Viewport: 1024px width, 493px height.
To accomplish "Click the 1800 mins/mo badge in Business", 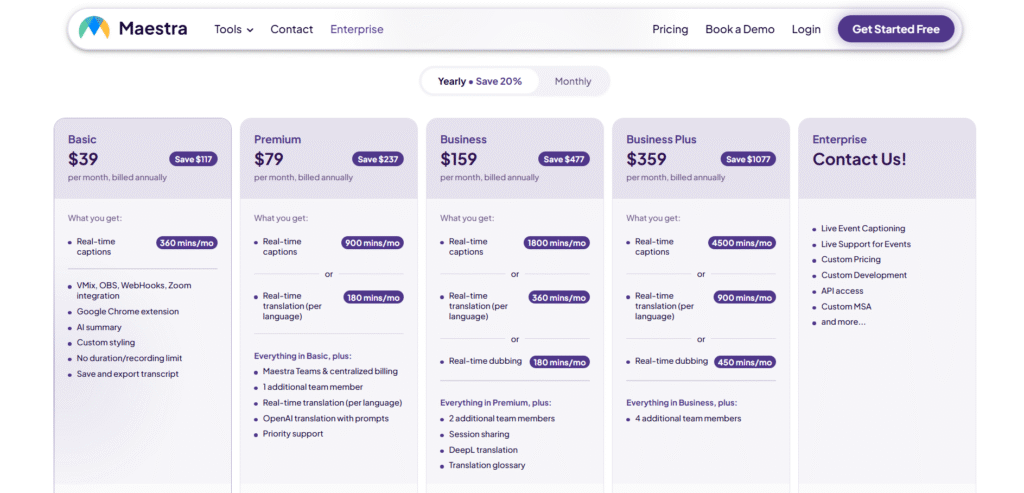I will [x=556, y=243].
